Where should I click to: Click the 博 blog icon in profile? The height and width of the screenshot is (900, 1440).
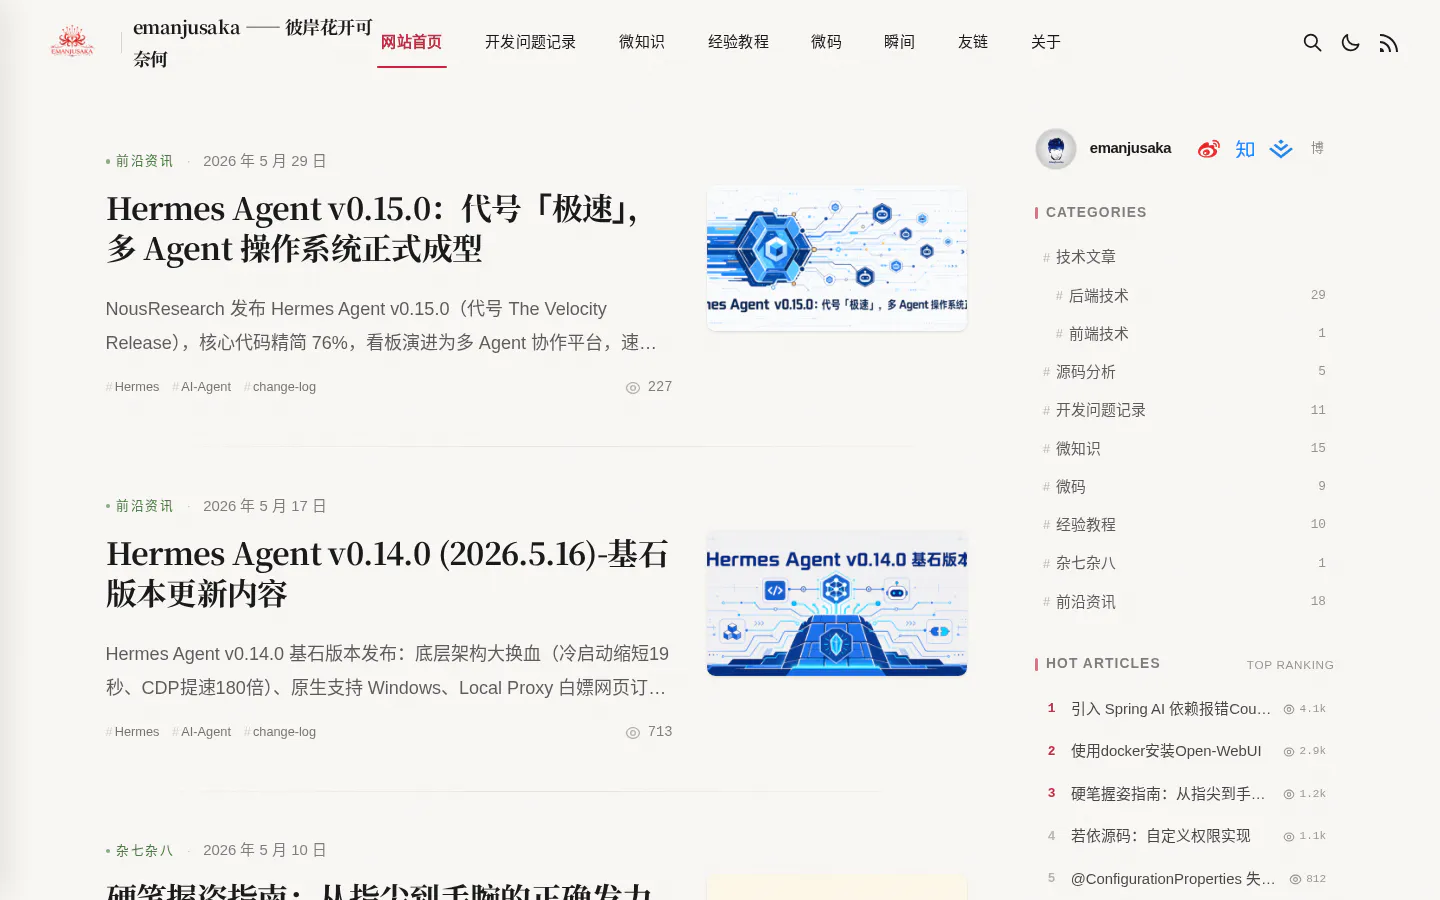1317,148
